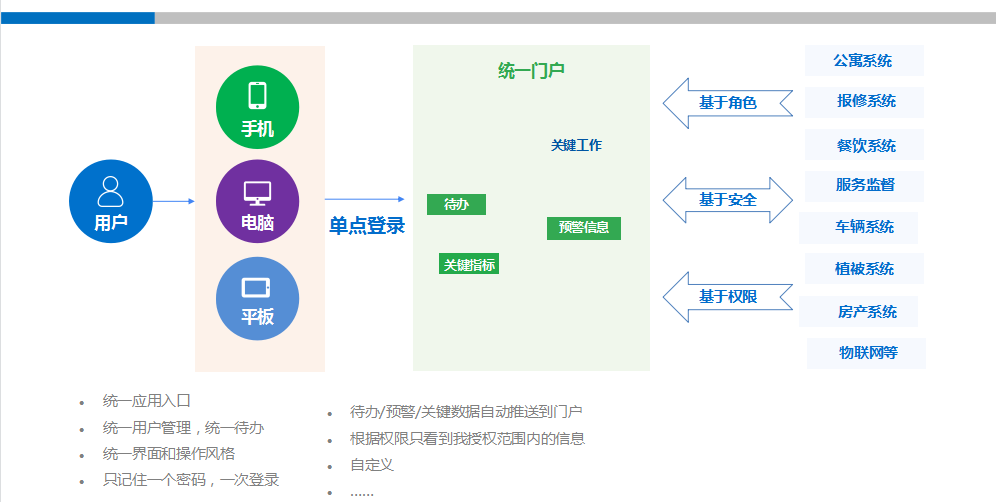The width and height of the screenshot is (996, 502).
Task: Open the 服务监督 box
Action: (x=865, y=185)
